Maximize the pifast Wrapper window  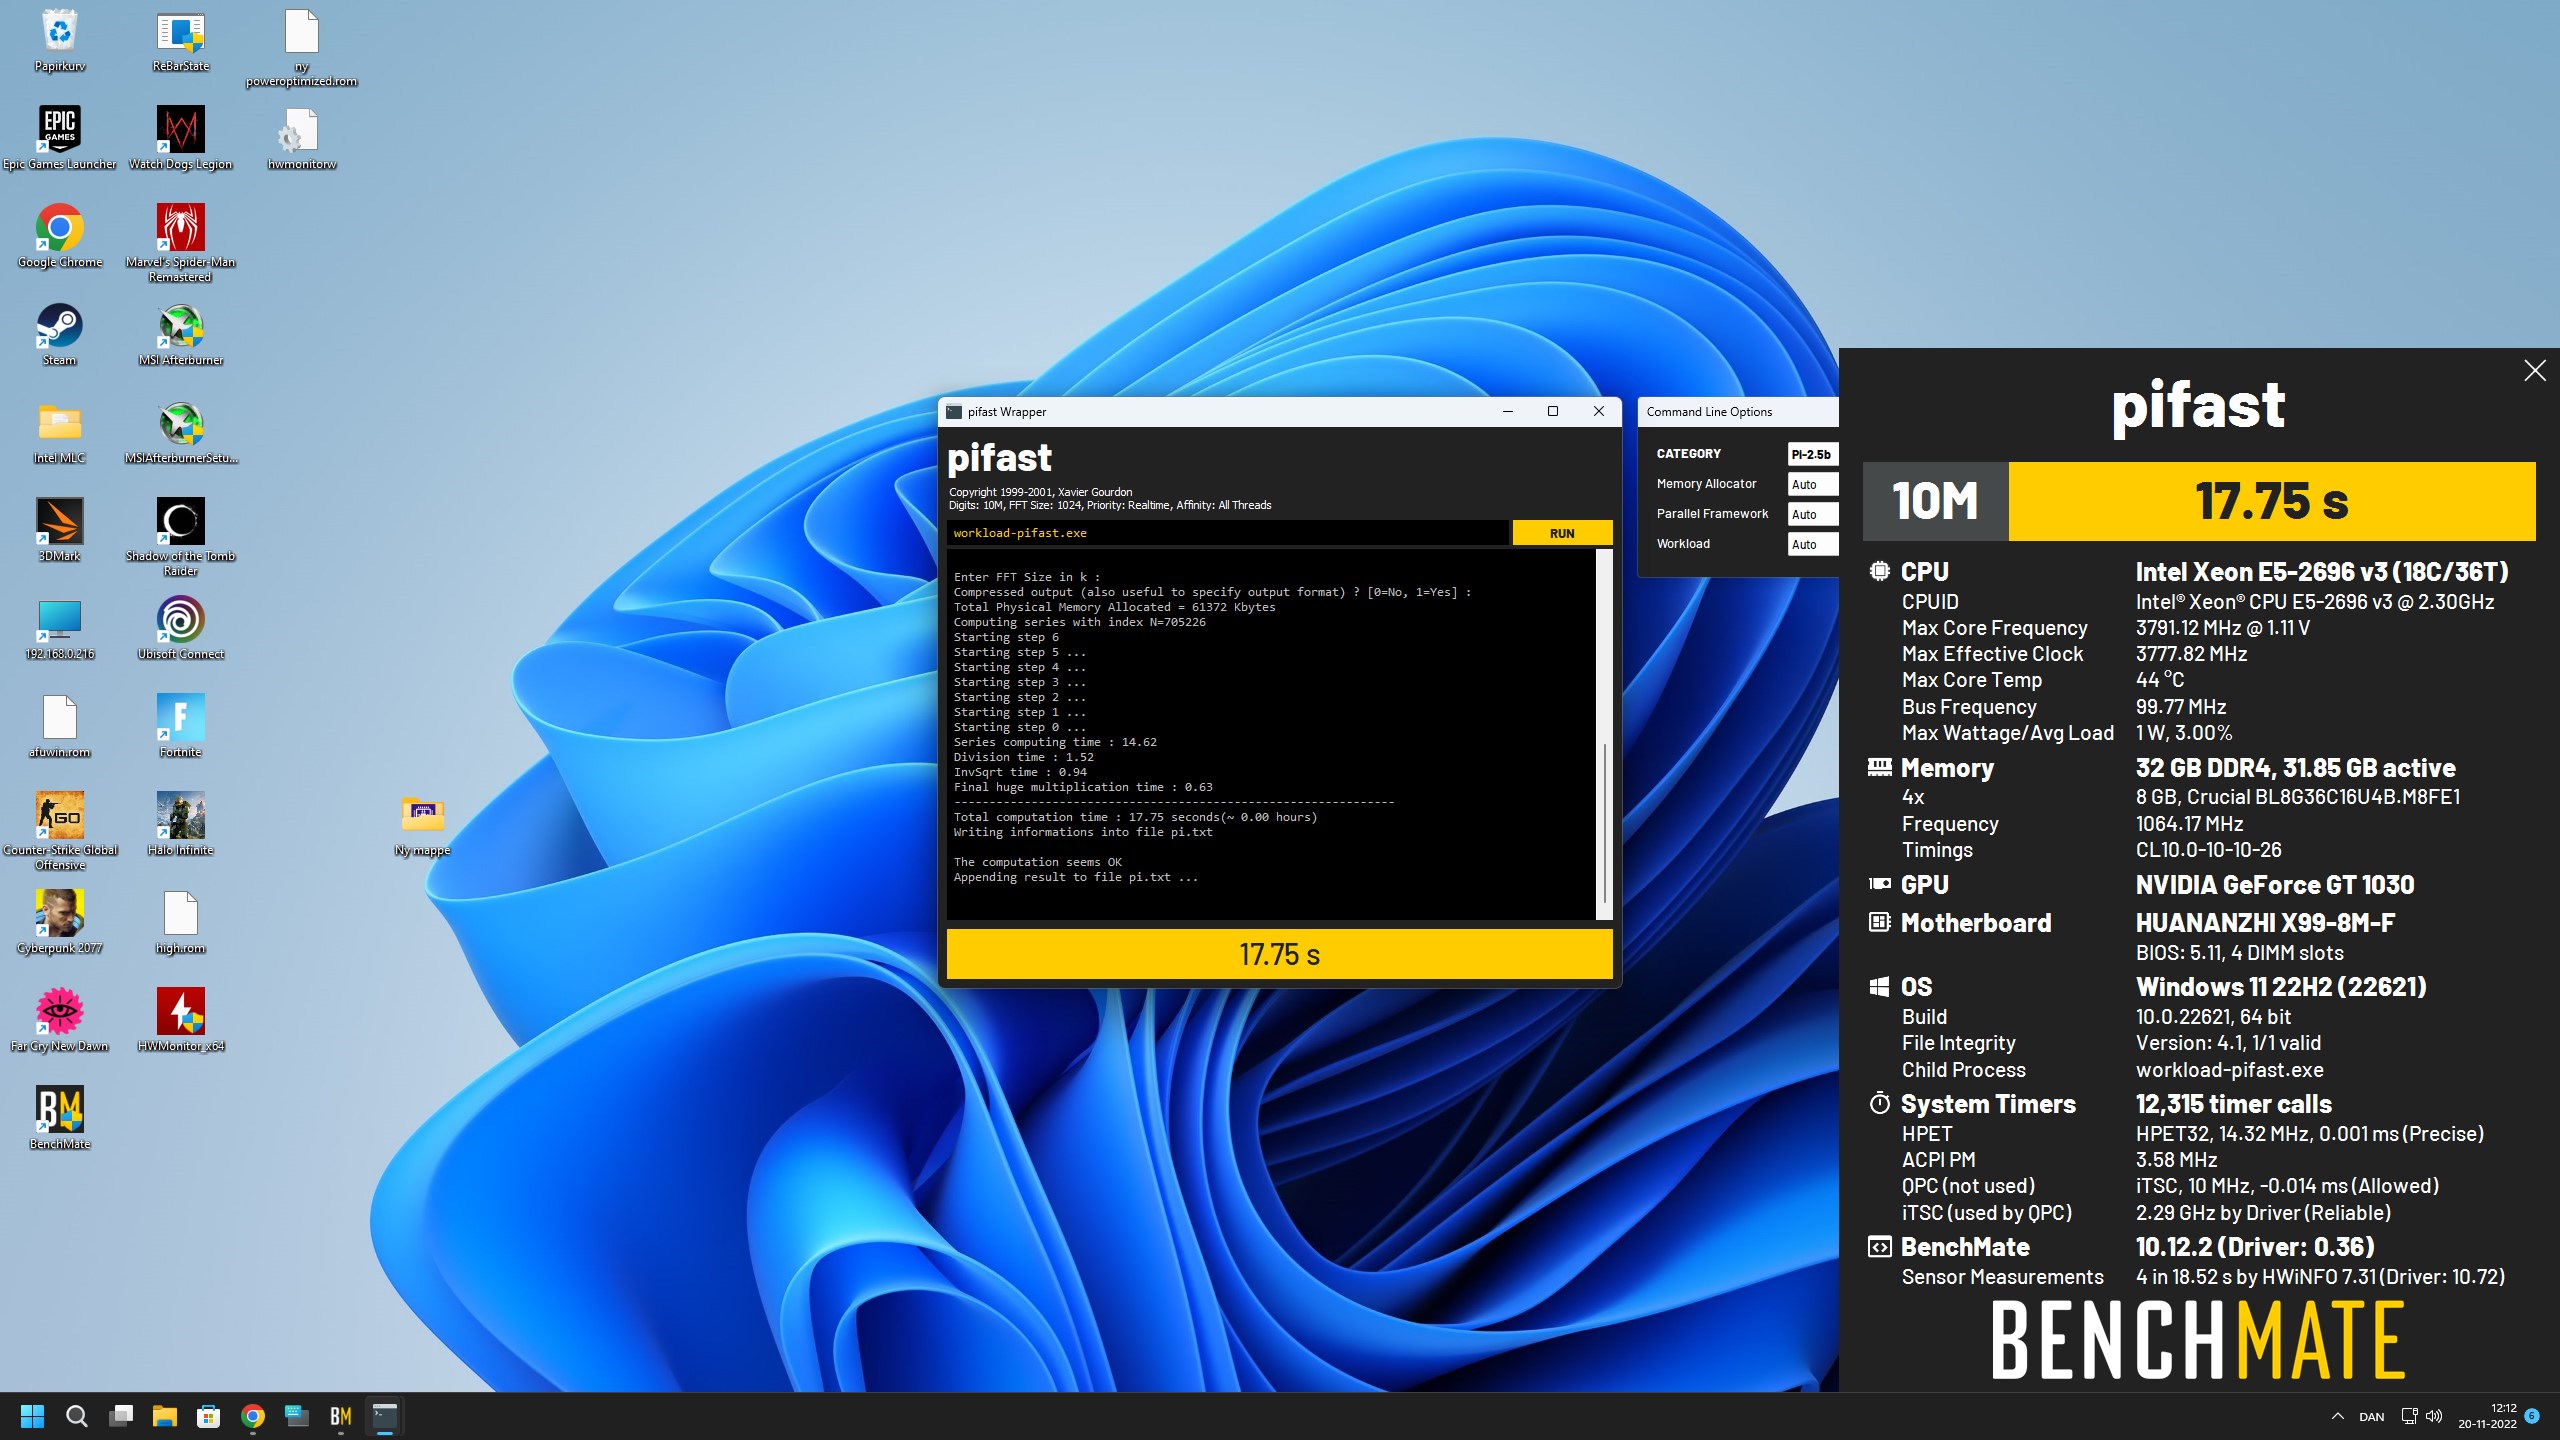point(1553,411)
